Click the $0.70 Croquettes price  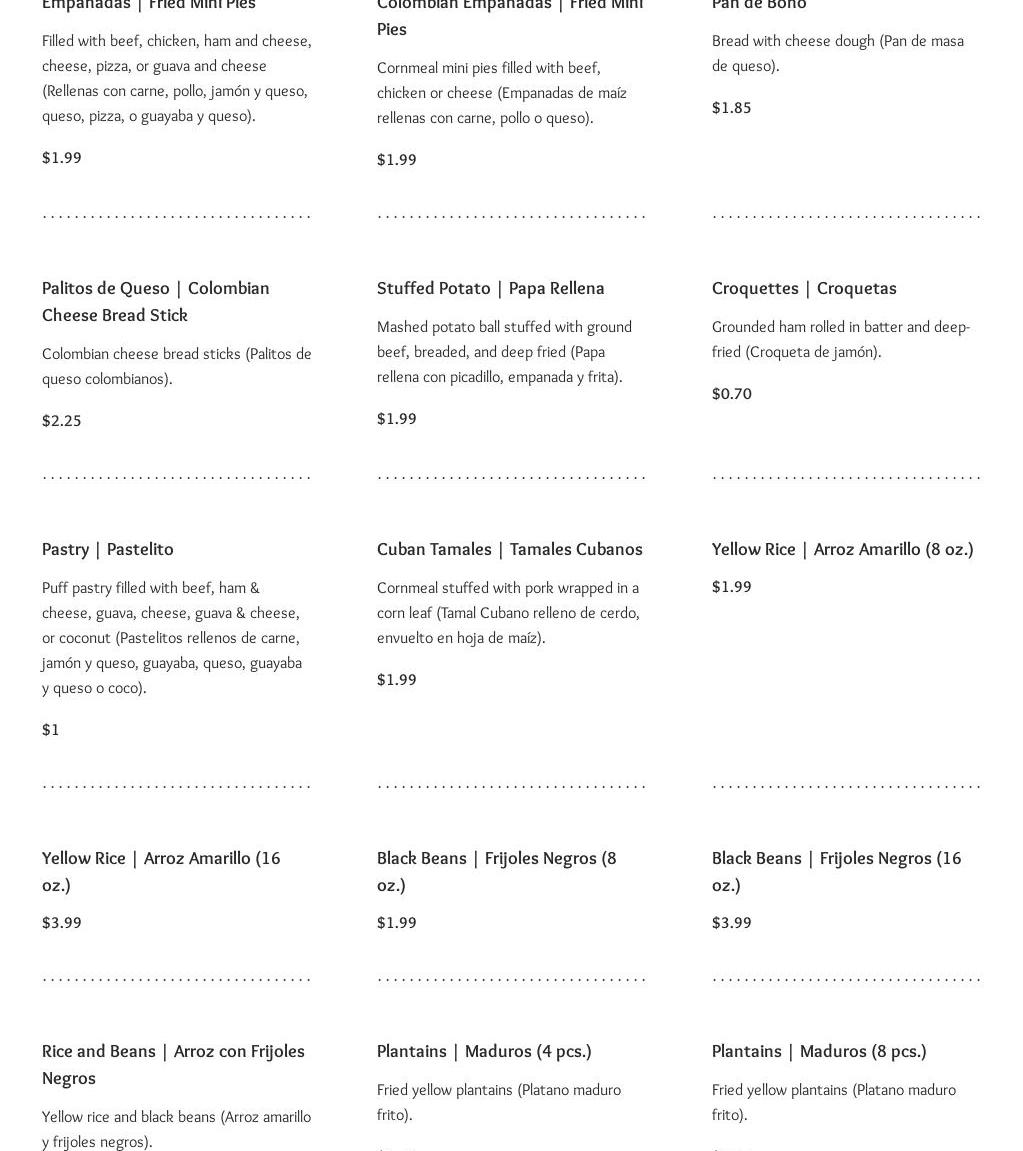[x=732, y=394]
